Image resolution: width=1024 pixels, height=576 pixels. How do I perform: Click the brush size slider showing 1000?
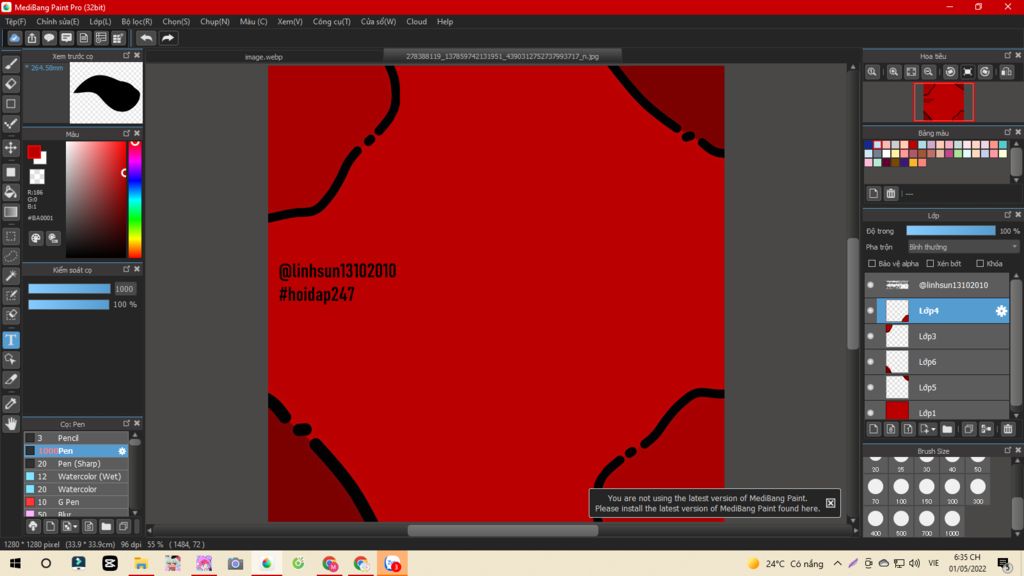(x=69, y=289)
